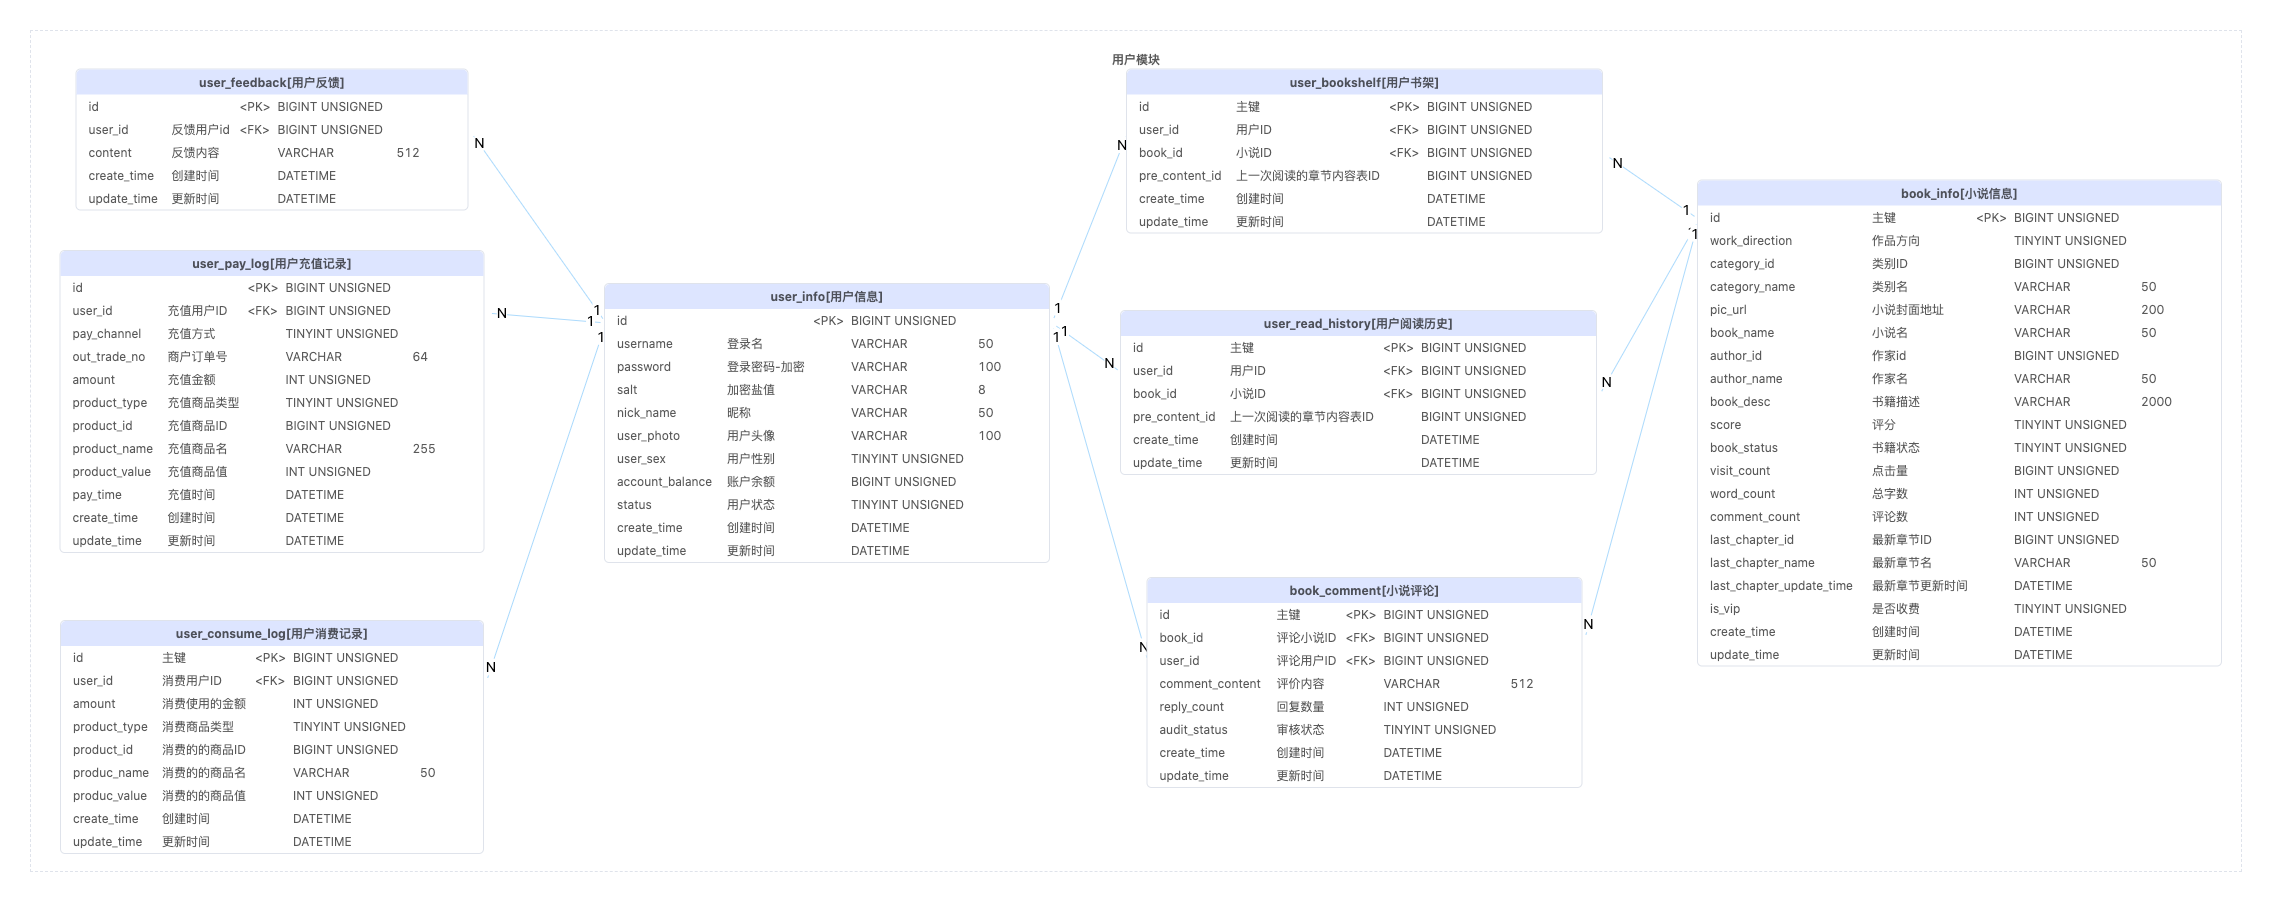
Task: Select user_id in the user_read_history table
Action: click(x=1153, y=371)
